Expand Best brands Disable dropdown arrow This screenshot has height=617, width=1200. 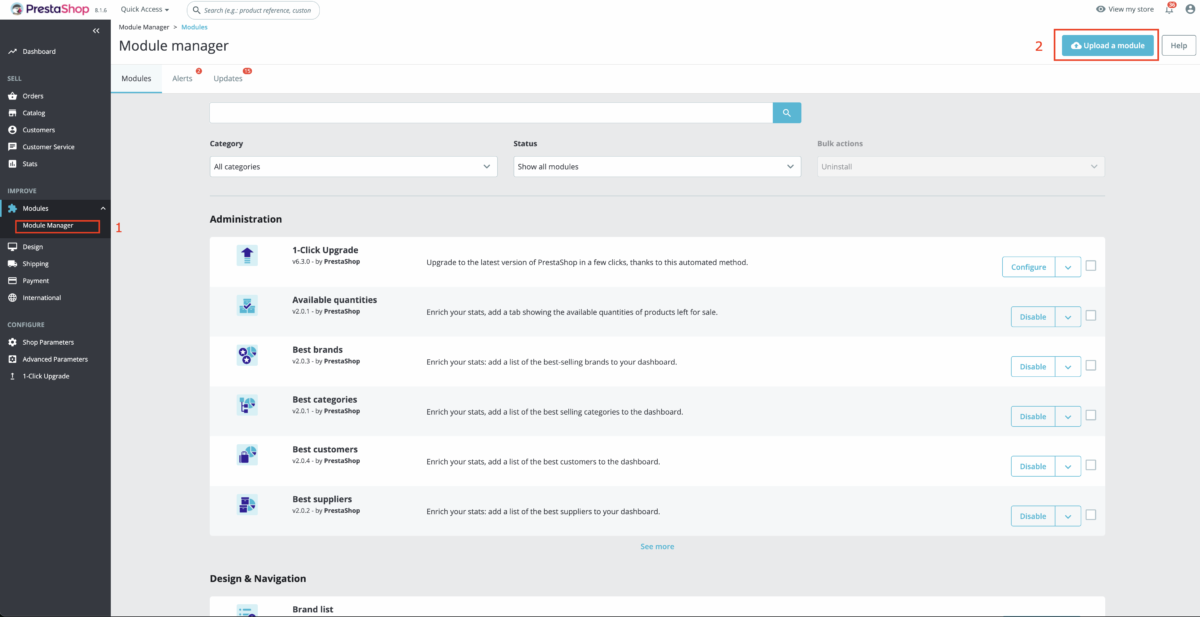(1068, 367)
